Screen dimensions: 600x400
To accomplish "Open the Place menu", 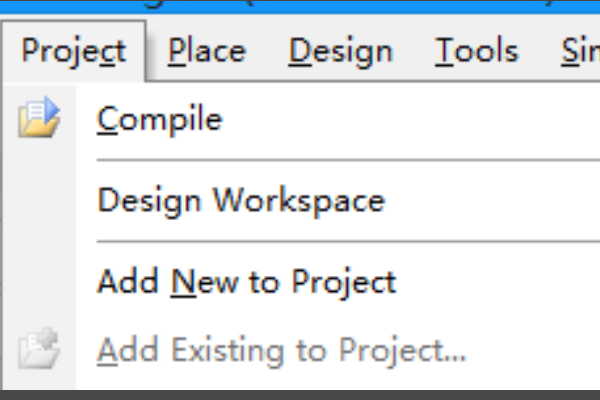I will pos(207,51).
